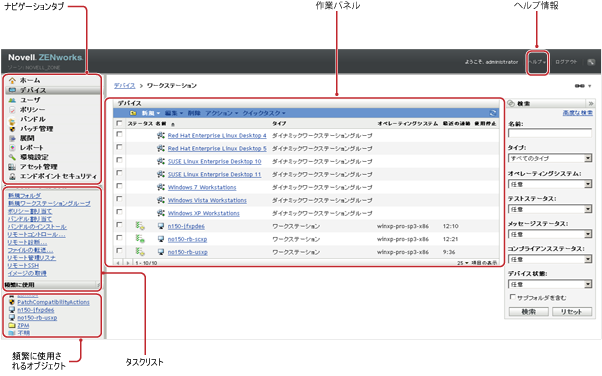Open the テストステータス dropdown
Viewport: 602px width, 376px height.
click(x=550, y=209)
